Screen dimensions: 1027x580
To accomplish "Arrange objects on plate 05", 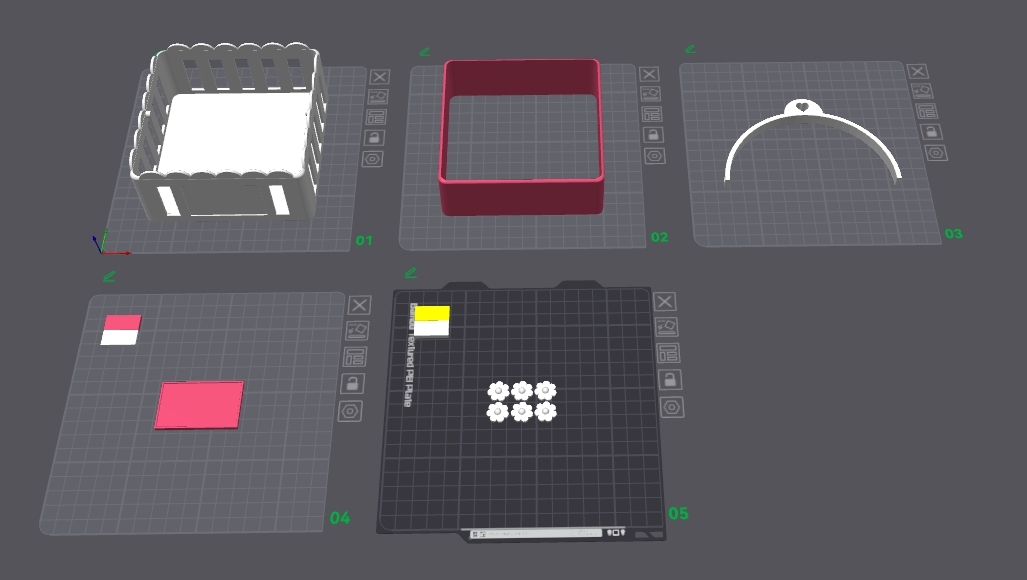I will [x=668, y=353].
